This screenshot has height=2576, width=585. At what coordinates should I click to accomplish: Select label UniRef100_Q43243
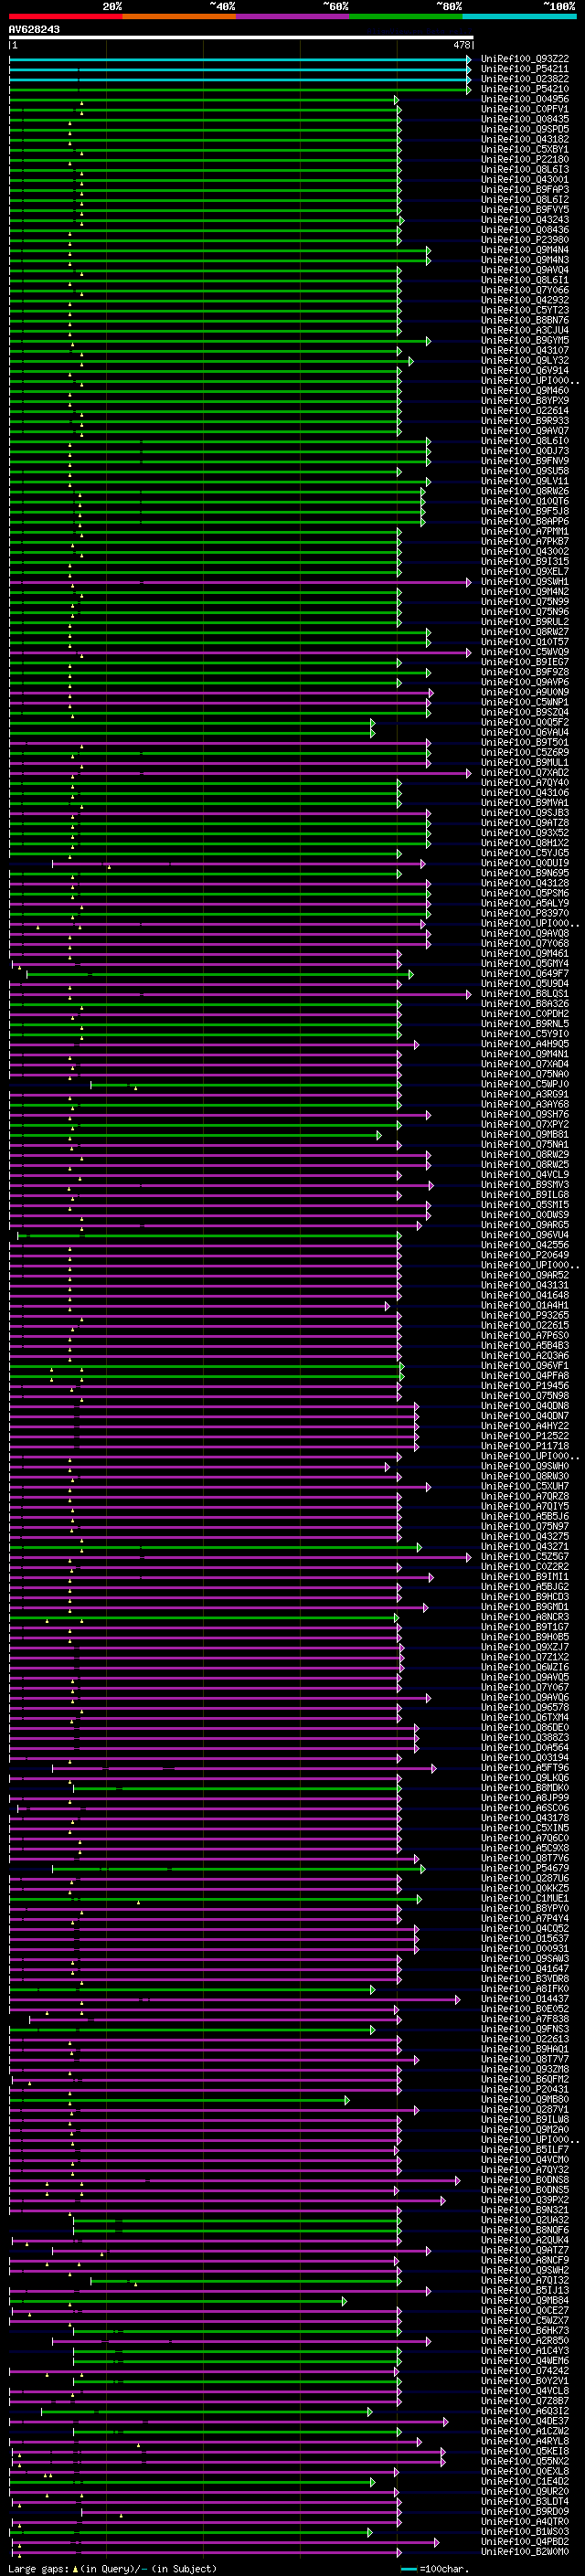[525, 219]
